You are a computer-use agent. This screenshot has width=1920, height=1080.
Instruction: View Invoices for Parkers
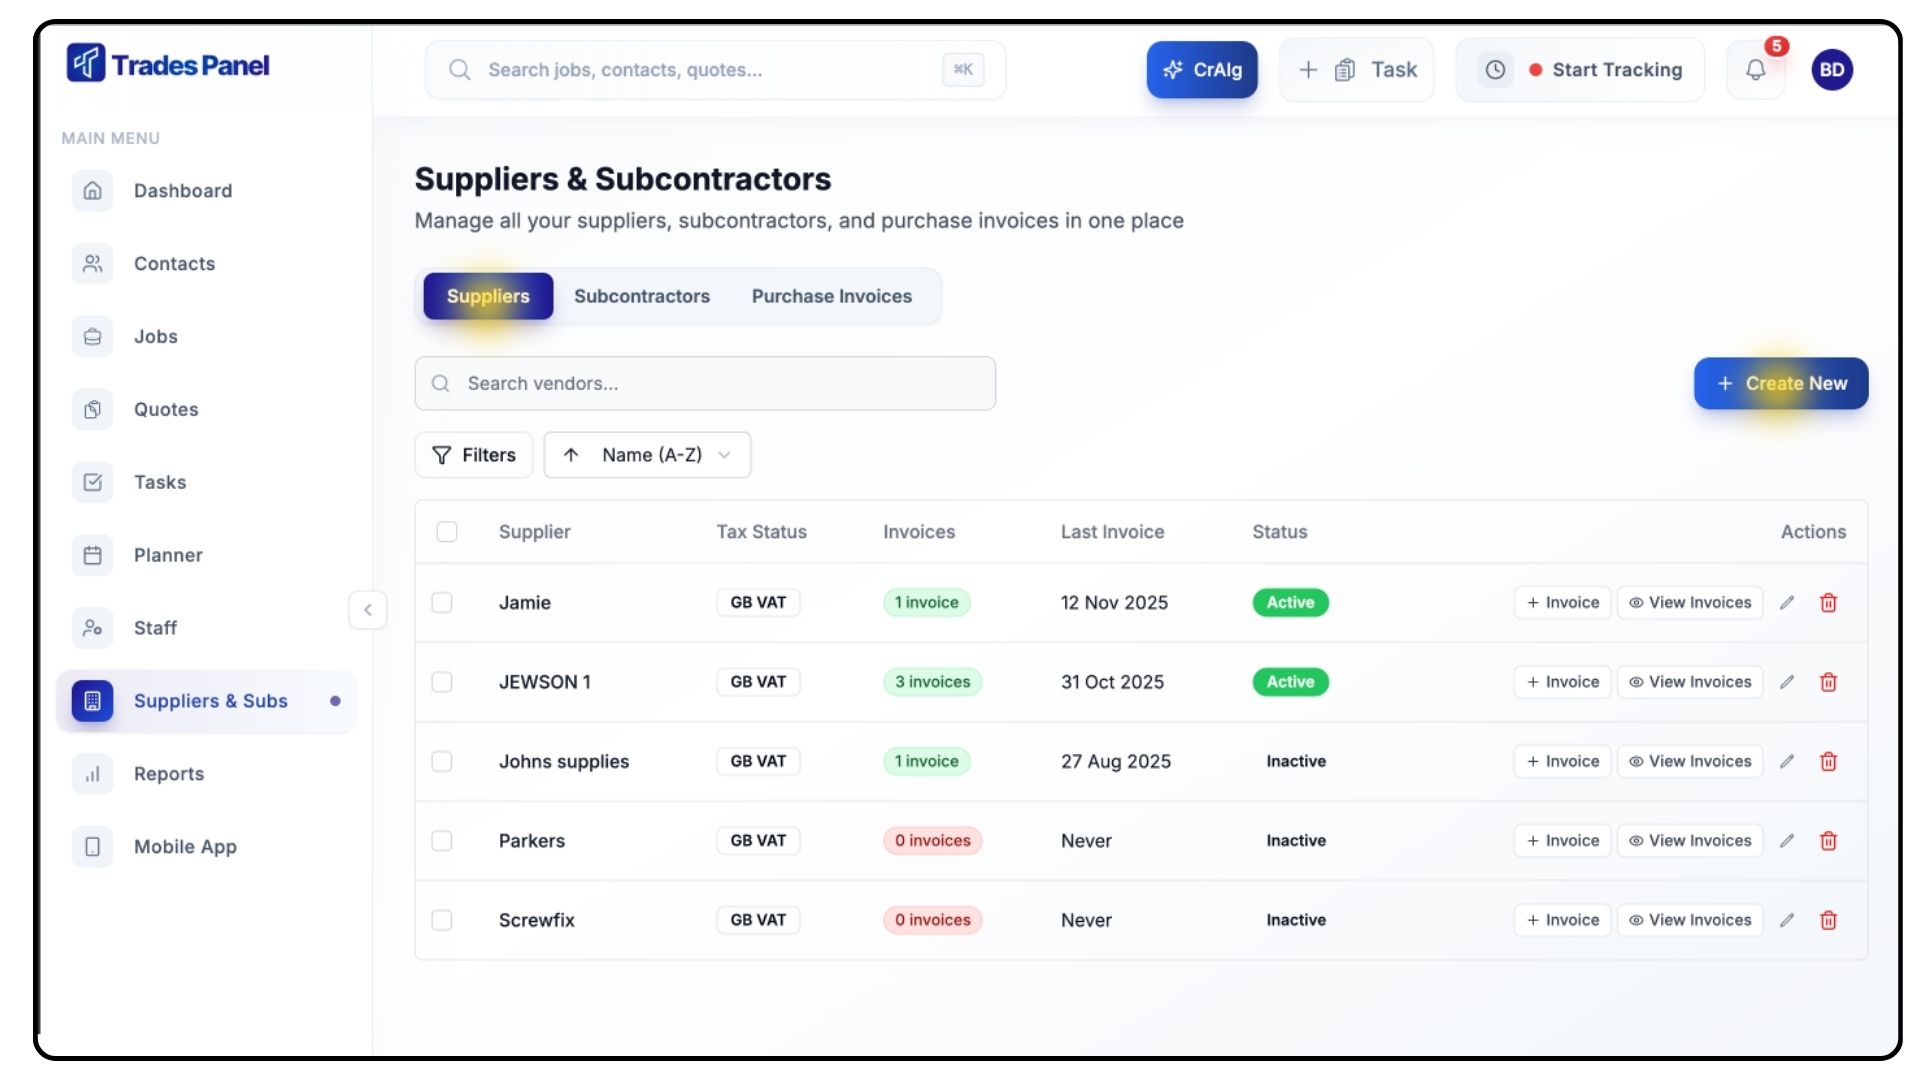pyautogui.click(x=1690, y=841)
